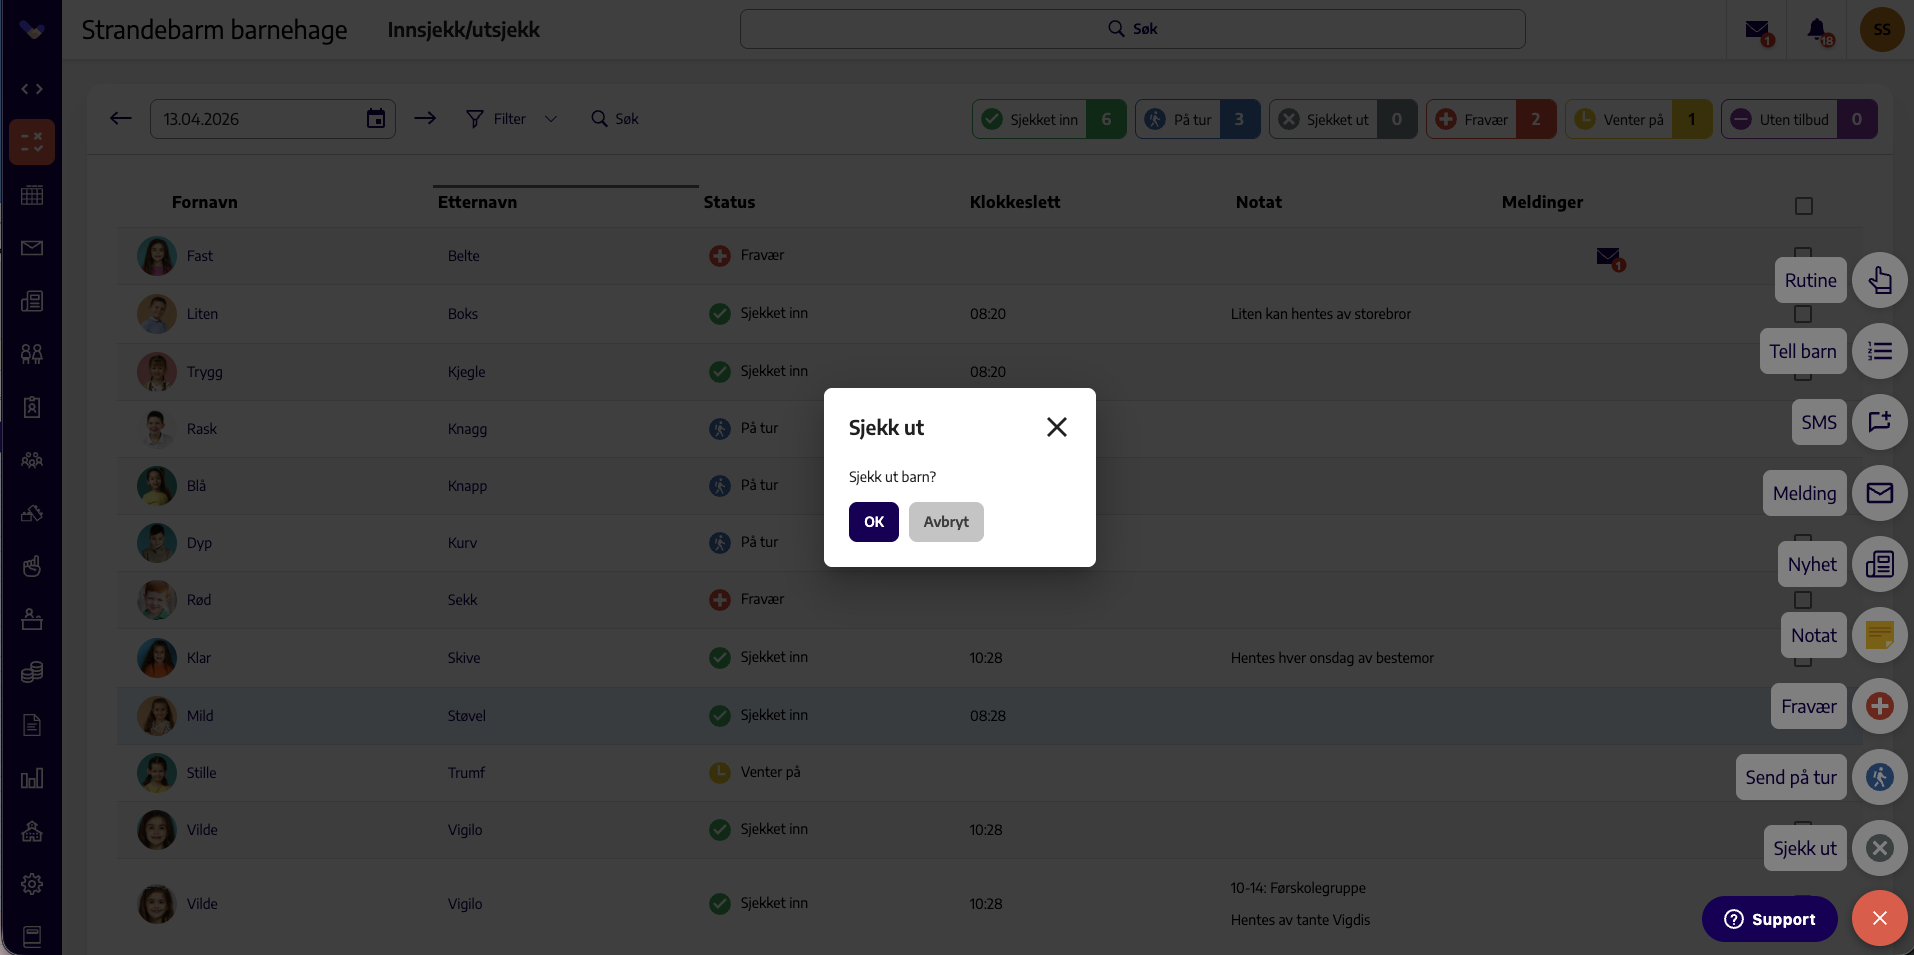Click the Tell barn list icon
Viewport: 1914px width, 955px height.
pyautogui.click(x=1880, y=351)
